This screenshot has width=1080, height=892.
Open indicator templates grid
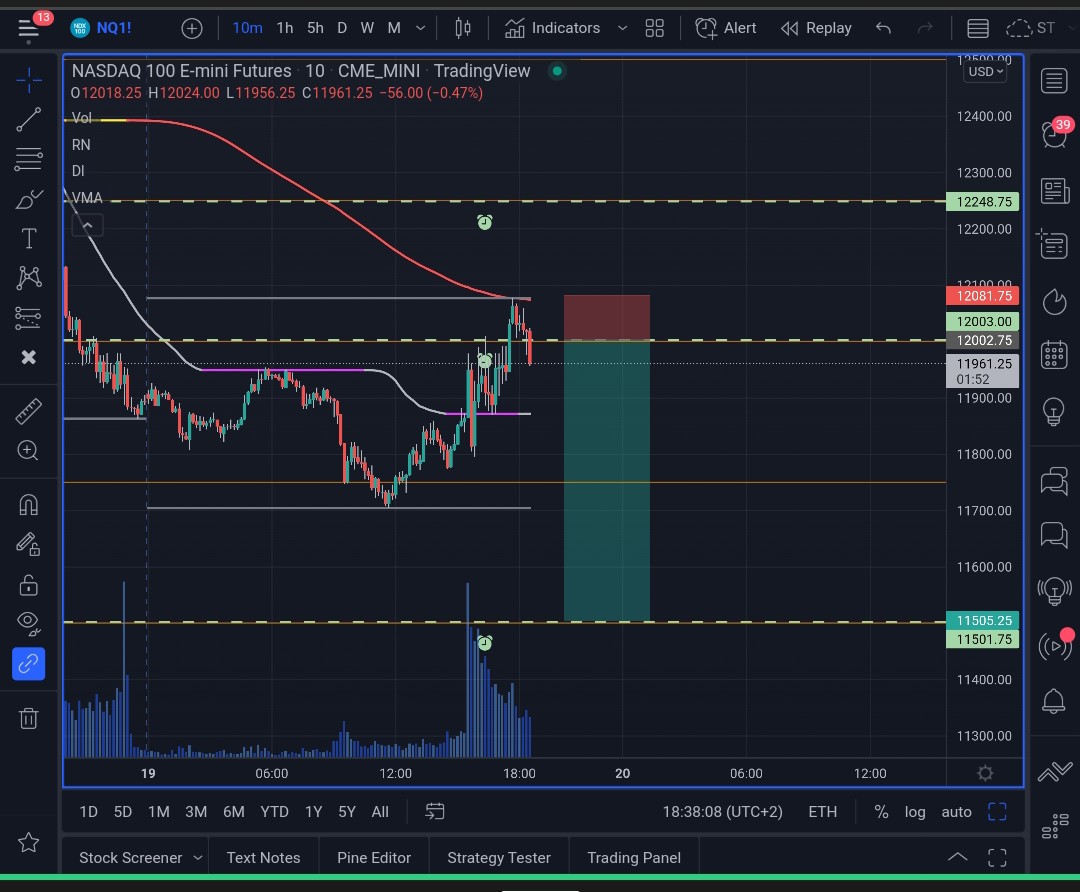click(654, 28)
